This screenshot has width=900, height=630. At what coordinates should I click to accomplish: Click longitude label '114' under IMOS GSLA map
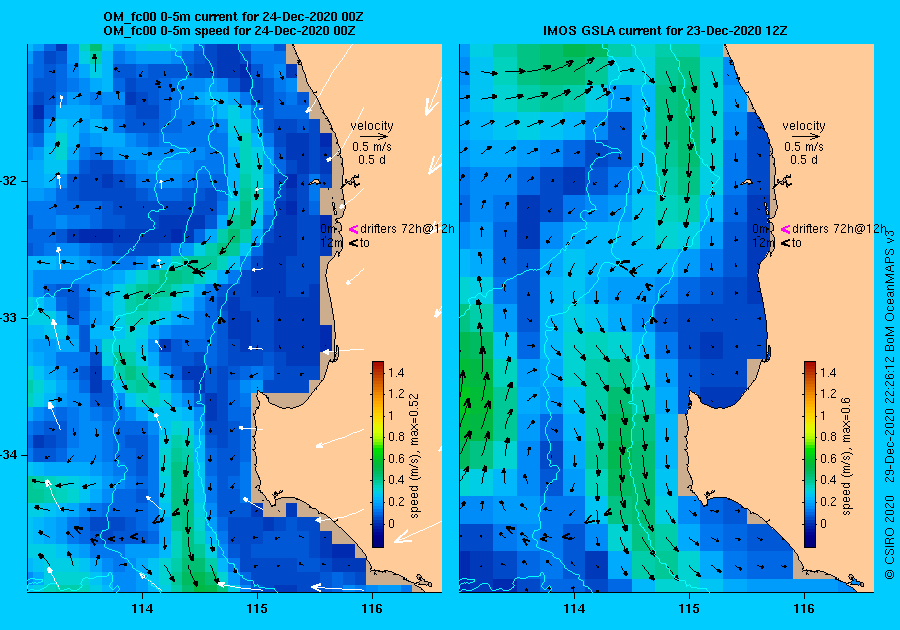574,609
